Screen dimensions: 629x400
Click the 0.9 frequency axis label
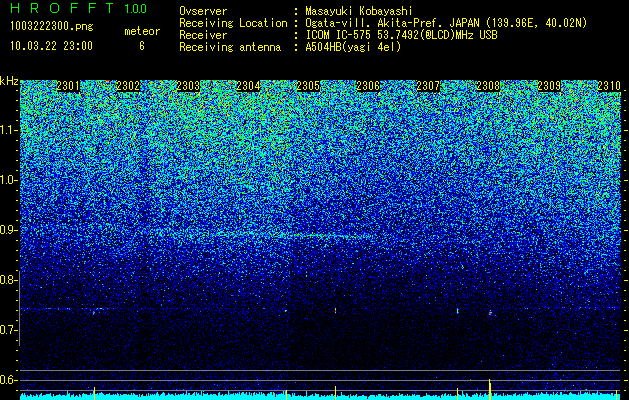[8, 230]
